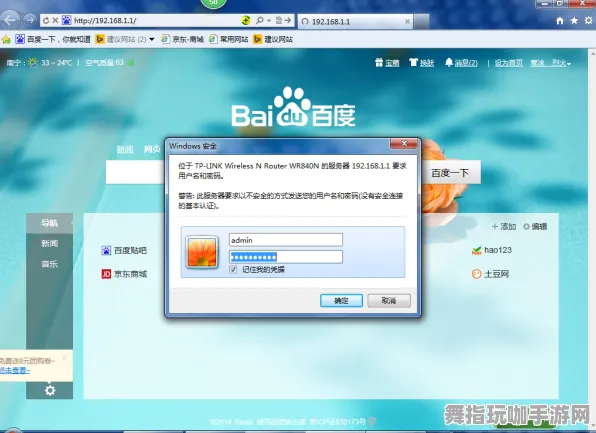596x433 pixels.
Task: Select 新闻 in the left sidebar
Action: pyautogui.click(x=49, y=243)
